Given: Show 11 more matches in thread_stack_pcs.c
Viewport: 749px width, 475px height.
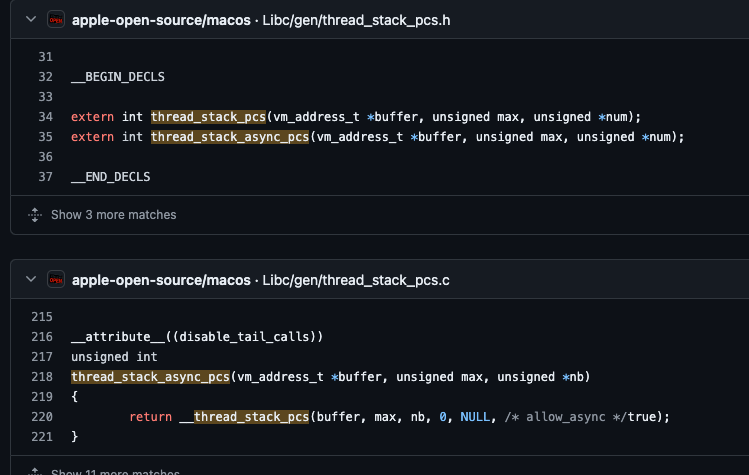Looking at the screenshot, I should (115, 472).
